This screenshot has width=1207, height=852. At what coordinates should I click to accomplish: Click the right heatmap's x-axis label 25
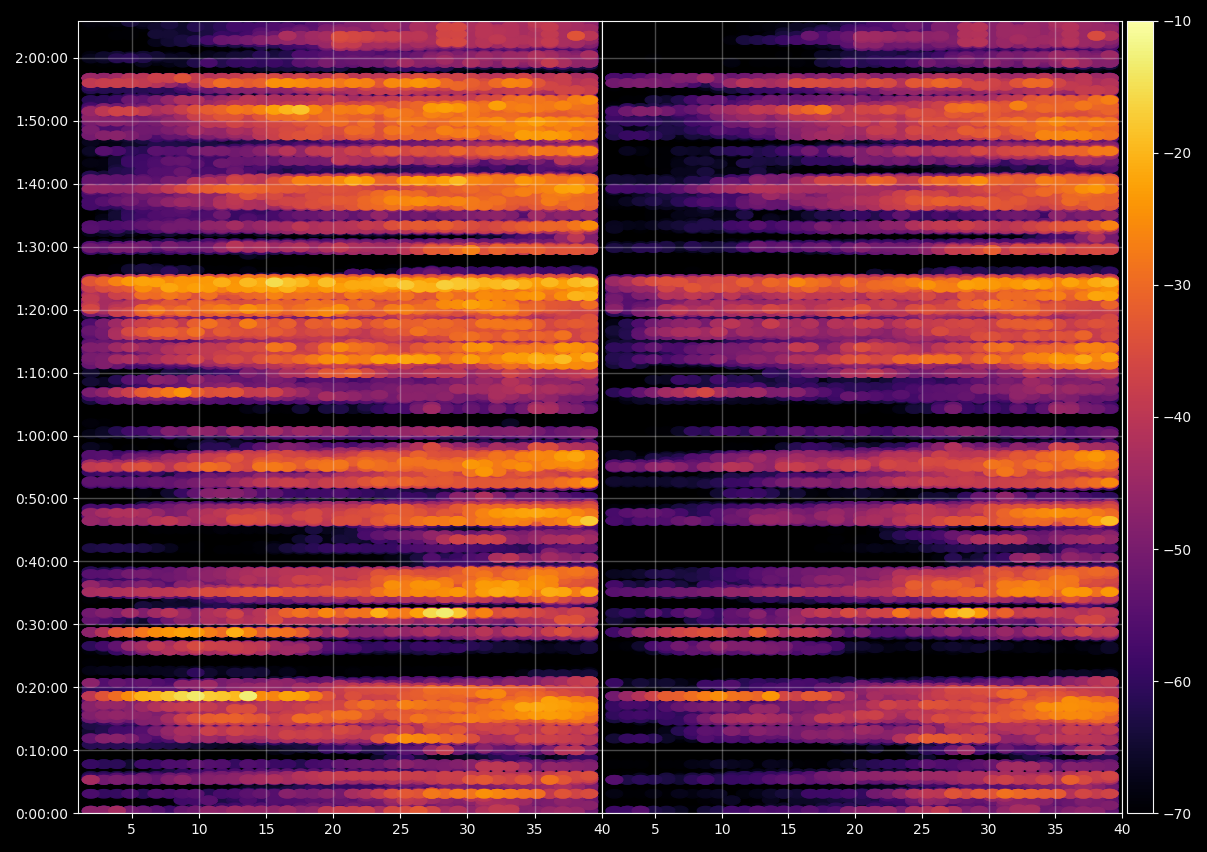click(922, 830)
